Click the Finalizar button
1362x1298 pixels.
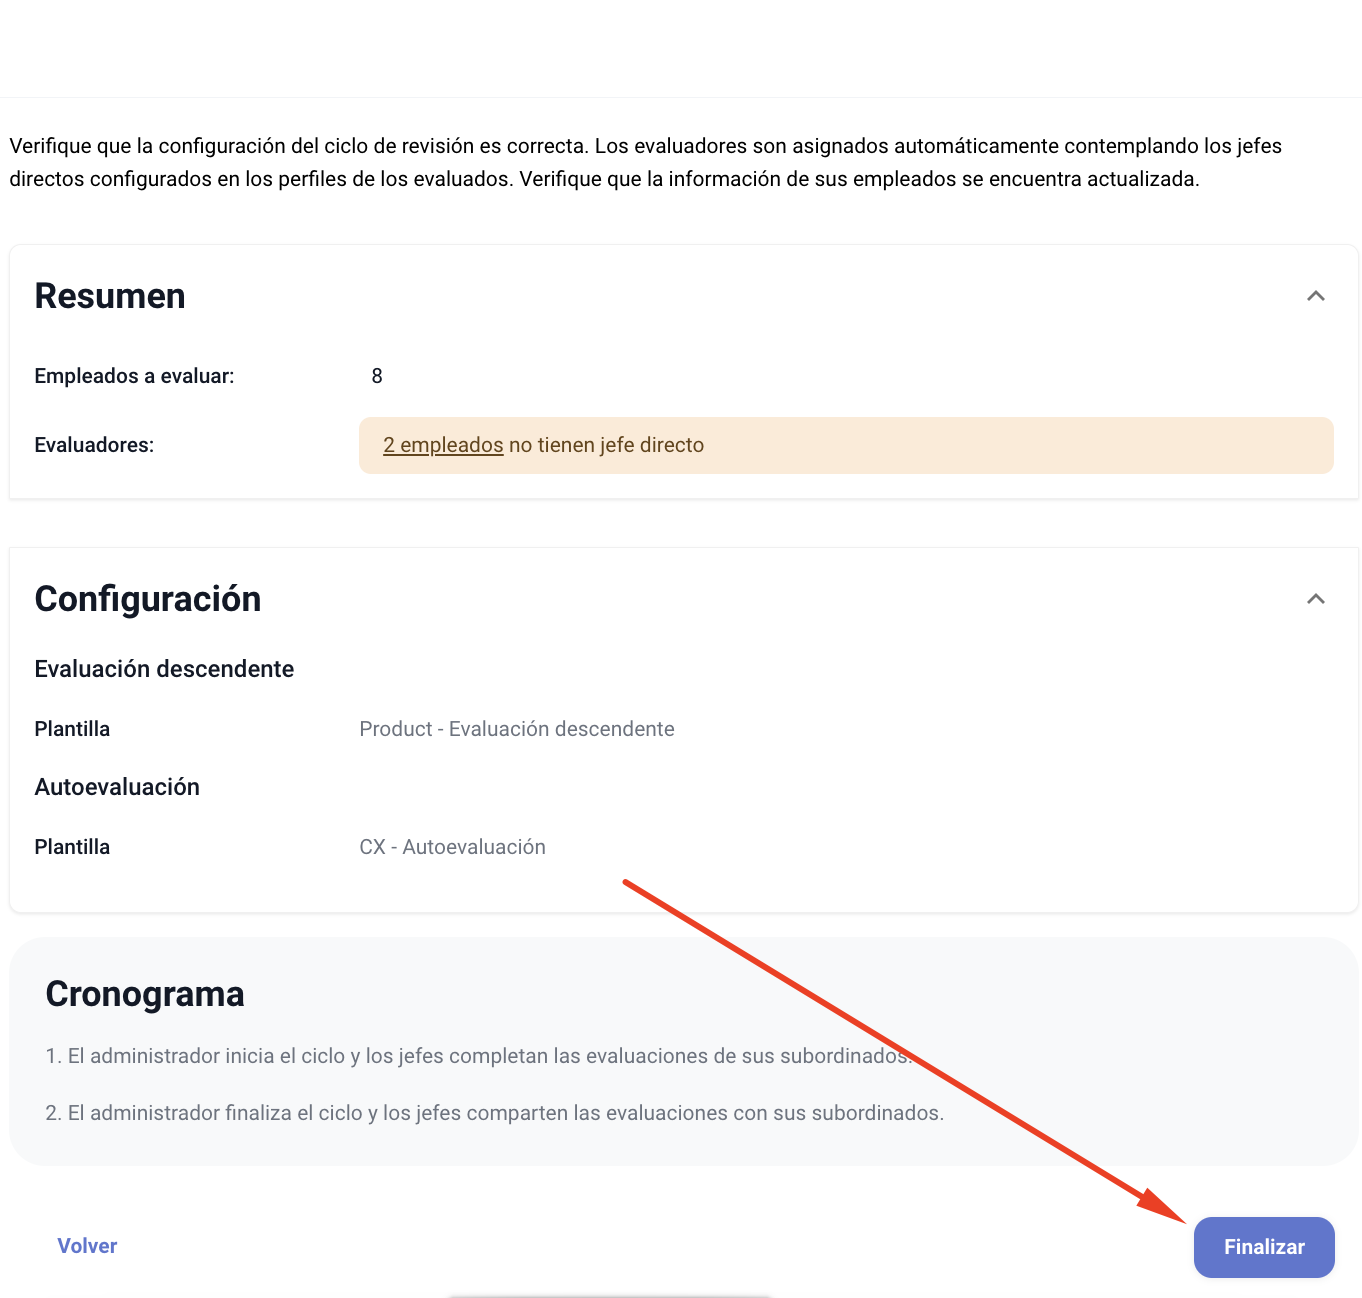(x=1263, y=1247)
